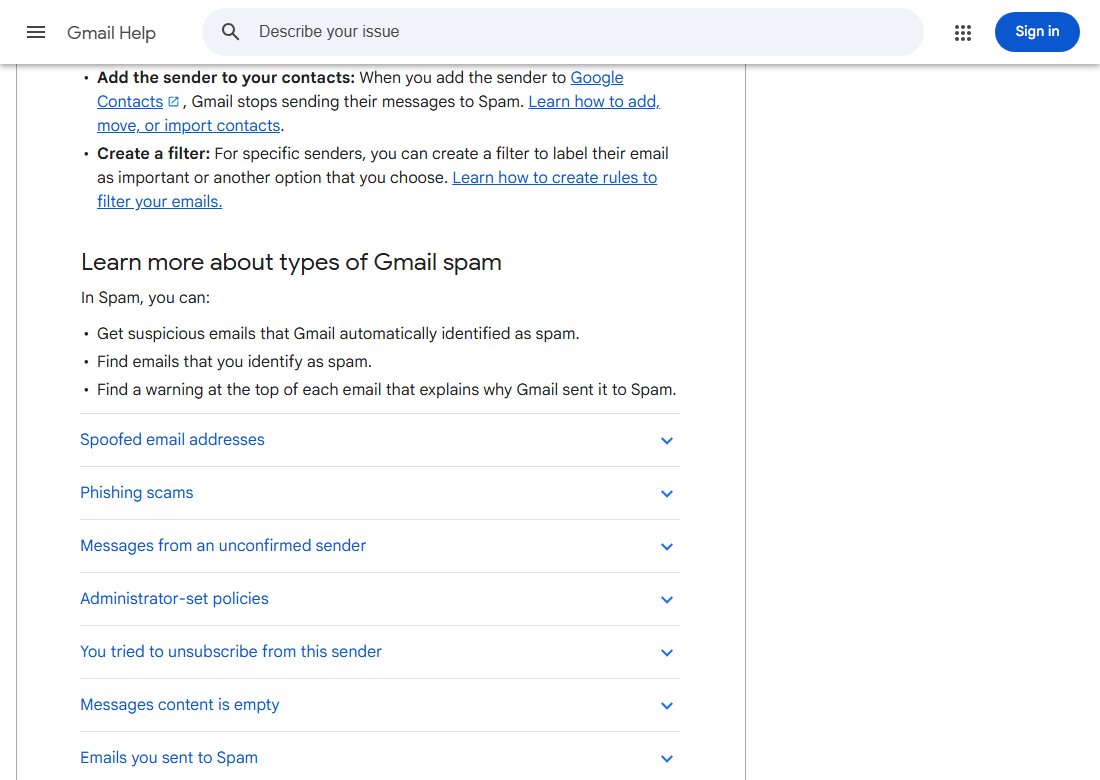Expand Messages from an unconfirmed sender
The image size is (1100, 780).
click(380, 546)
